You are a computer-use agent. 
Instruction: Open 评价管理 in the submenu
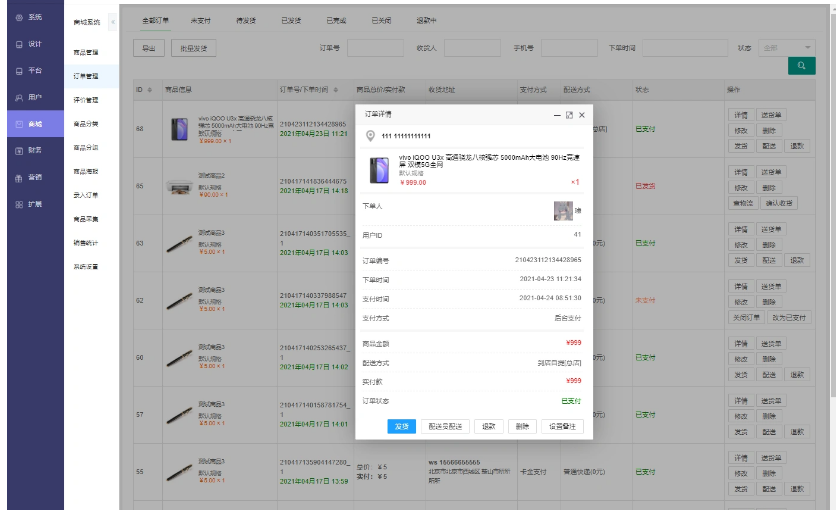coord(86,100)
